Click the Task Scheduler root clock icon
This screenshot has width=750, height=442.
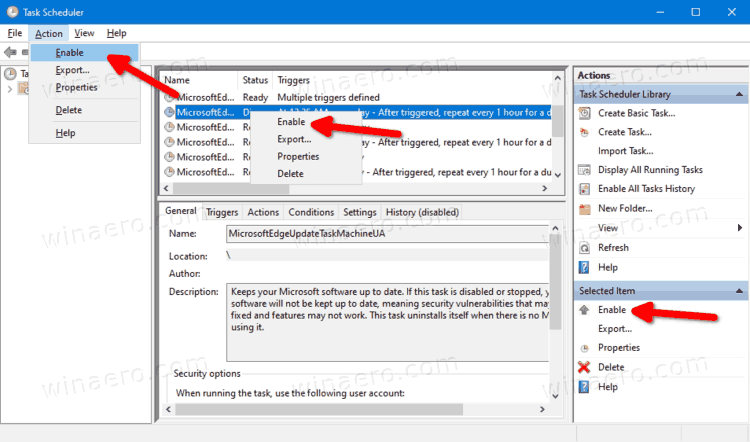[x=10, y=74]
